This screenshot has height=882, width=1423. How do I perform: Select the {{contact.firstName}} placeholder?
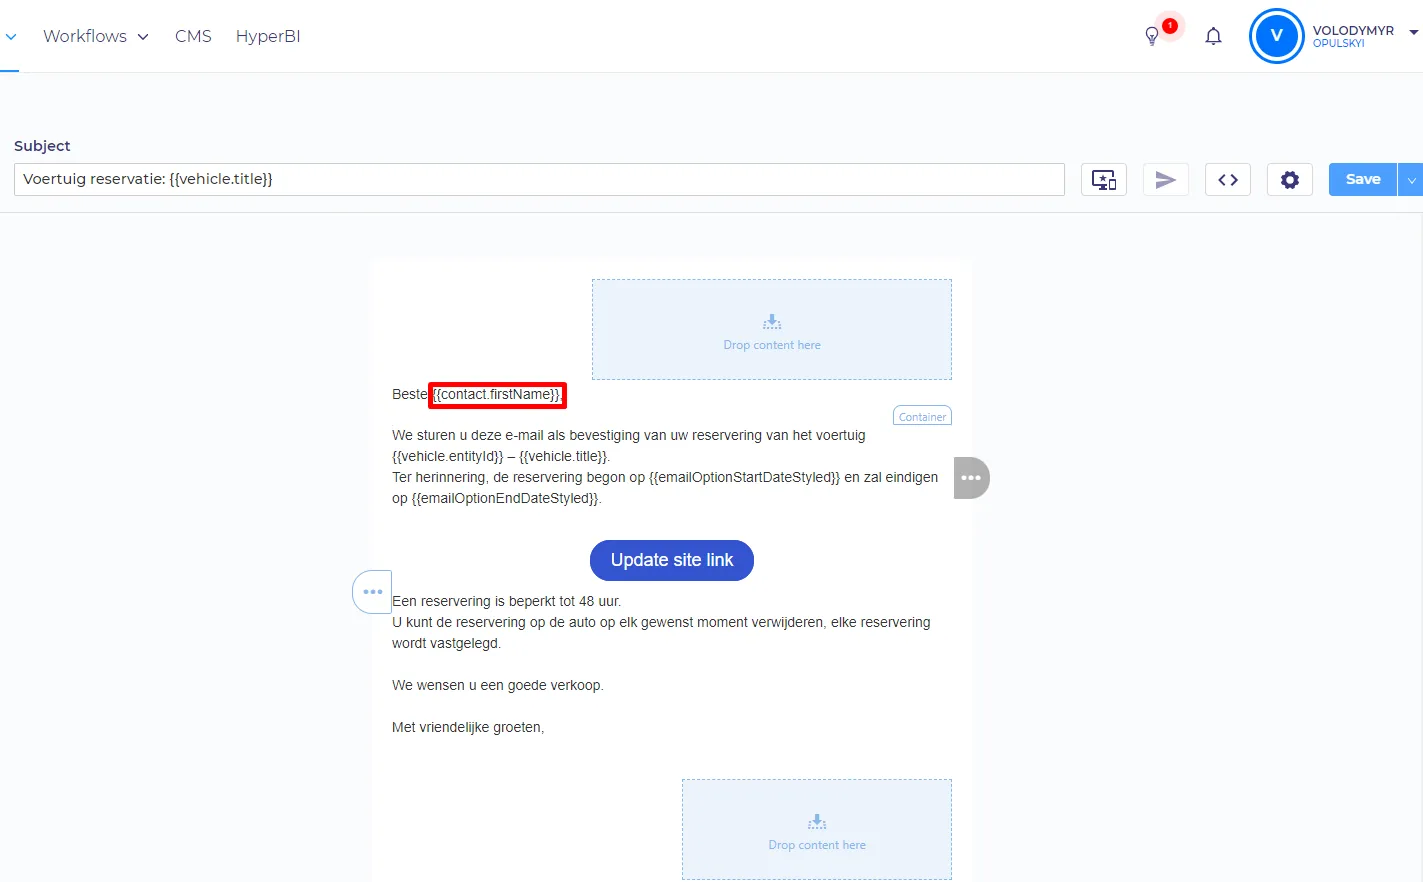click(x=497, y=394)
